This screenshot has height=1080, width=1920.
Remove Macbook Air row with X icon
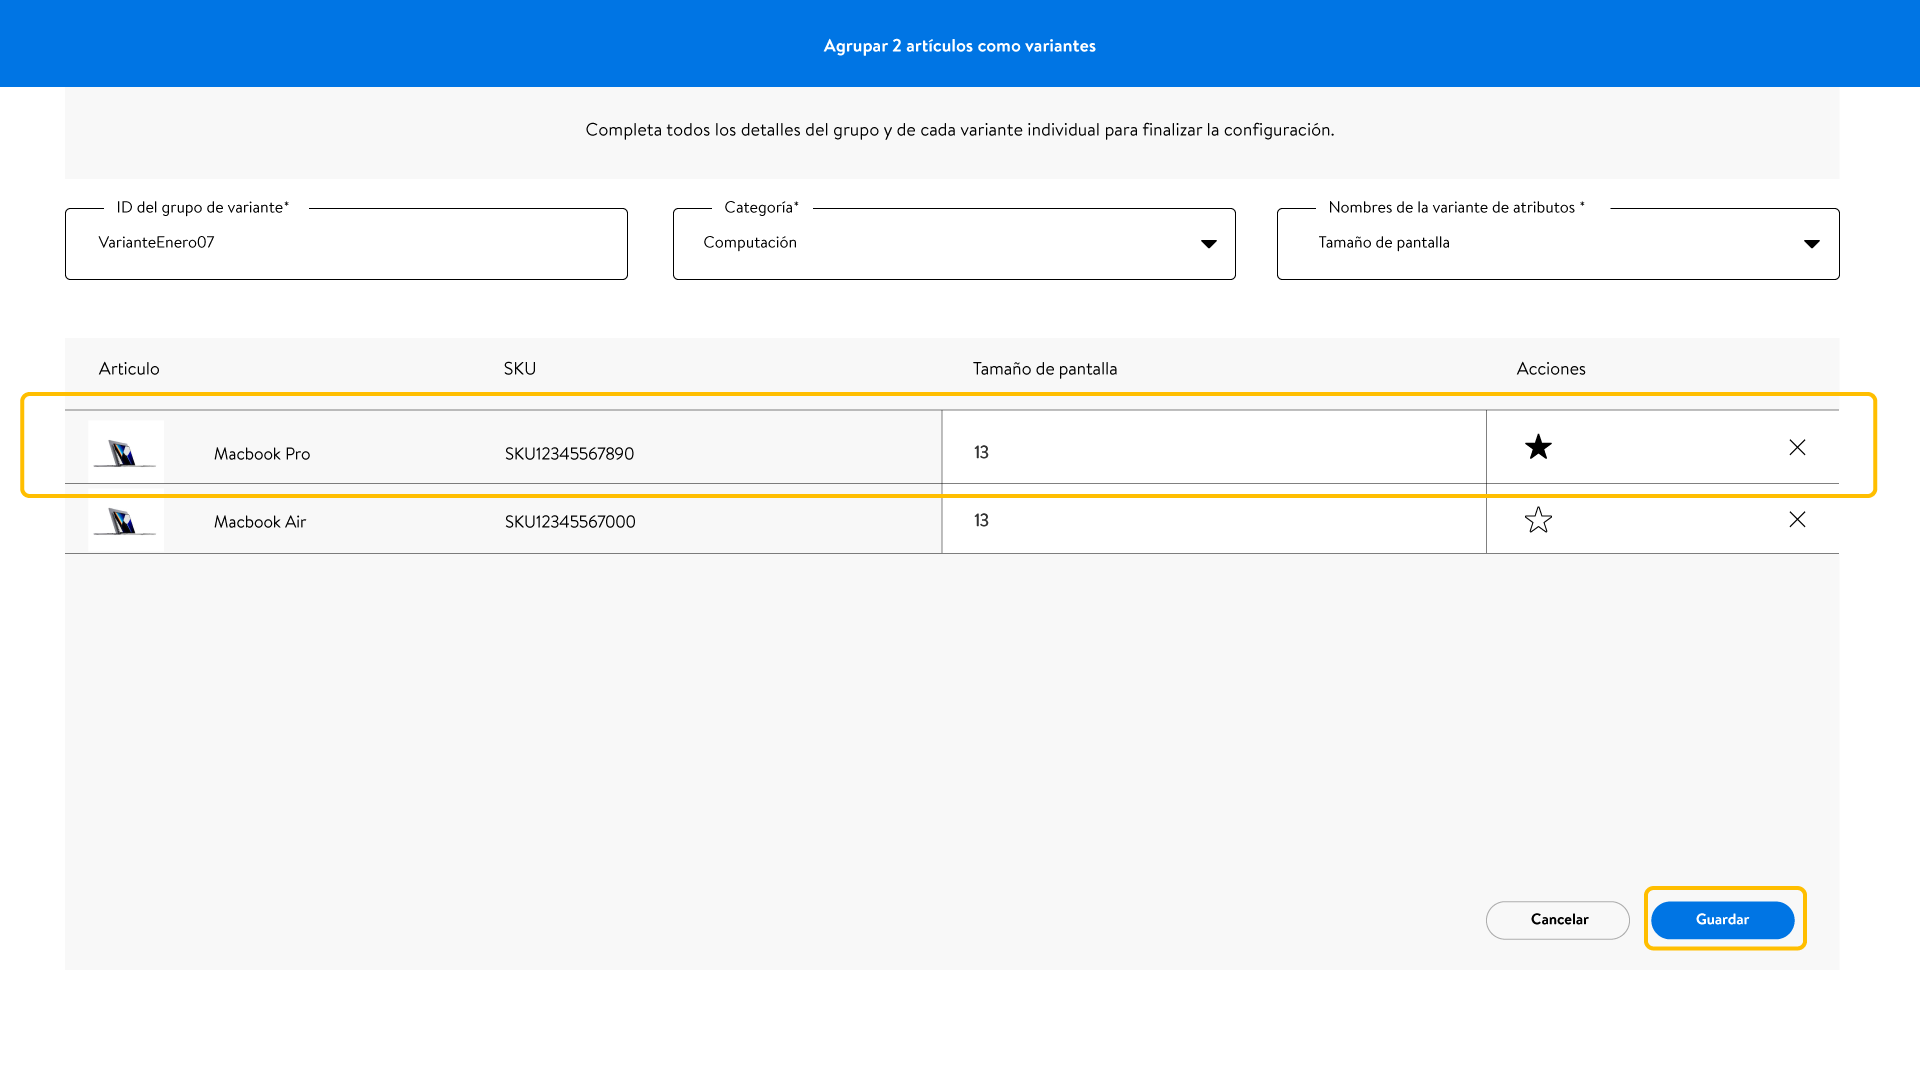[x=1797, y=520]
